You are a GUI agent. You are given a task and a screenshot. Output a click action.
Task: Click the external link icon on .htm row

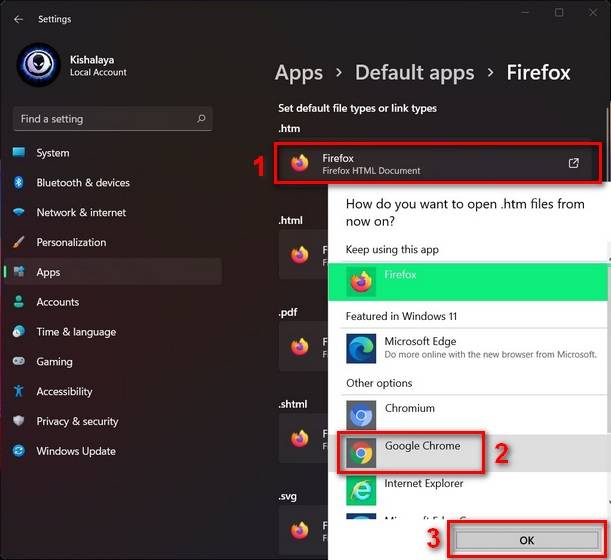pos(574,164)
